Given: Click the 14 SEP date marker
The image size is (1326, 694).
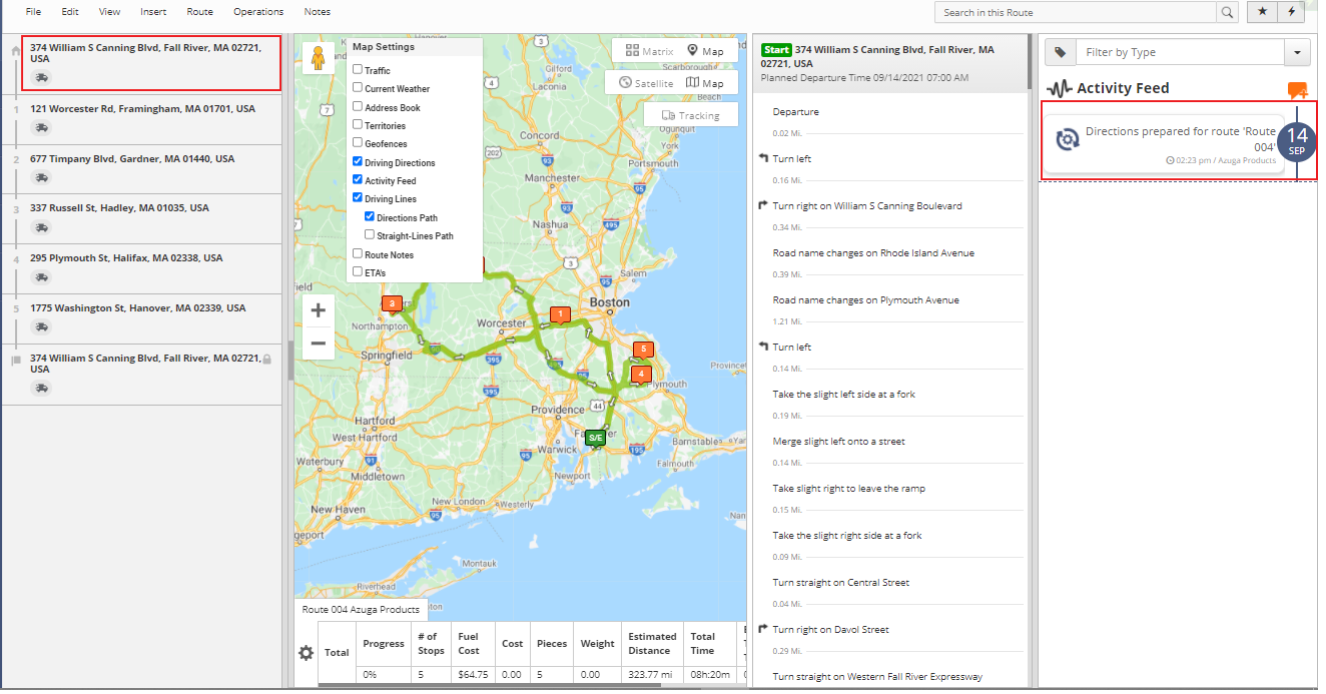Looking at the screenshot, I should pyautogui.click(x=1297, y=141).
